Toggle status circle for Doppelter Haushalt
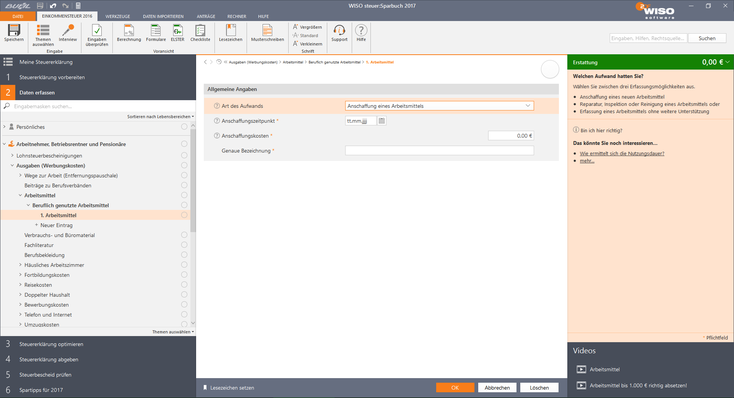 pyautogui.click(x=184, y=295)
